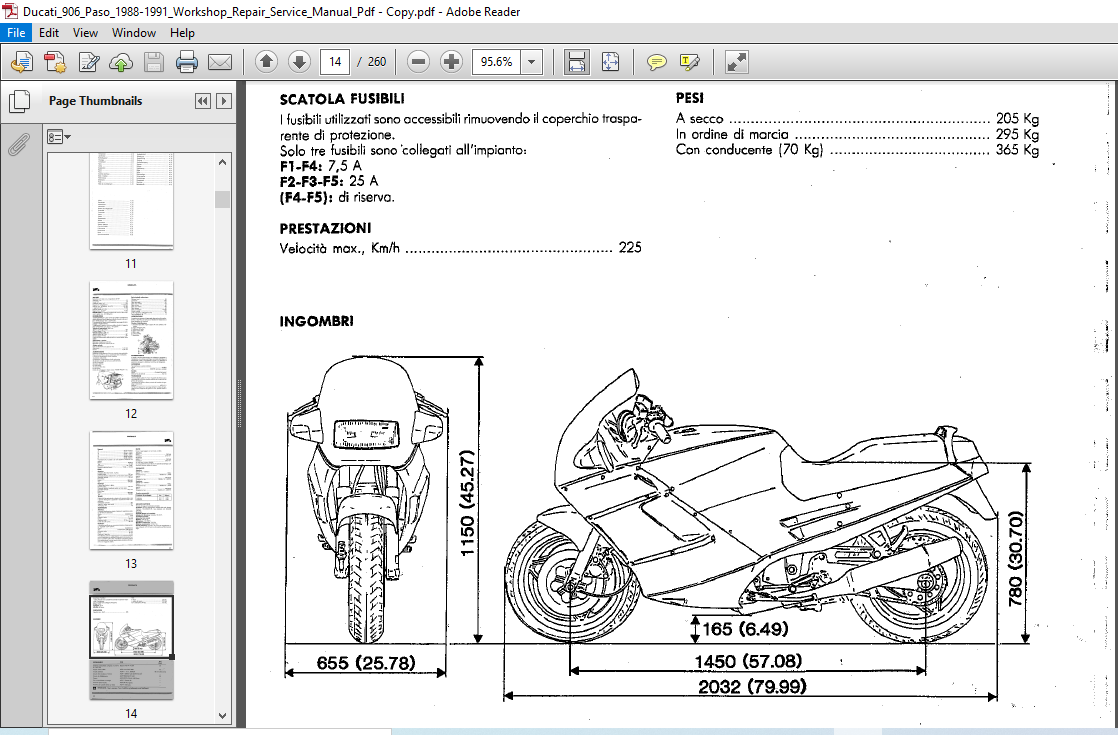
Task: Select page 12 thumbnail
Action: [x=131, y=340]
